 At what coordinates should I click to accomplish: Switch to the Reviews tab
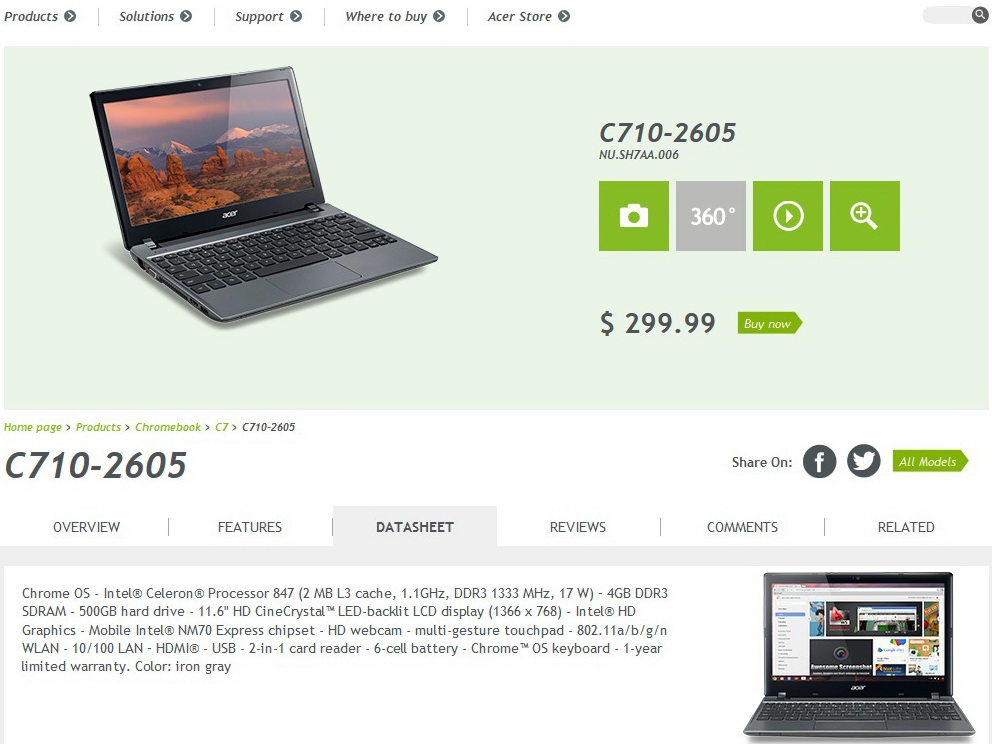pyautogui.click(x=578, y=527)
